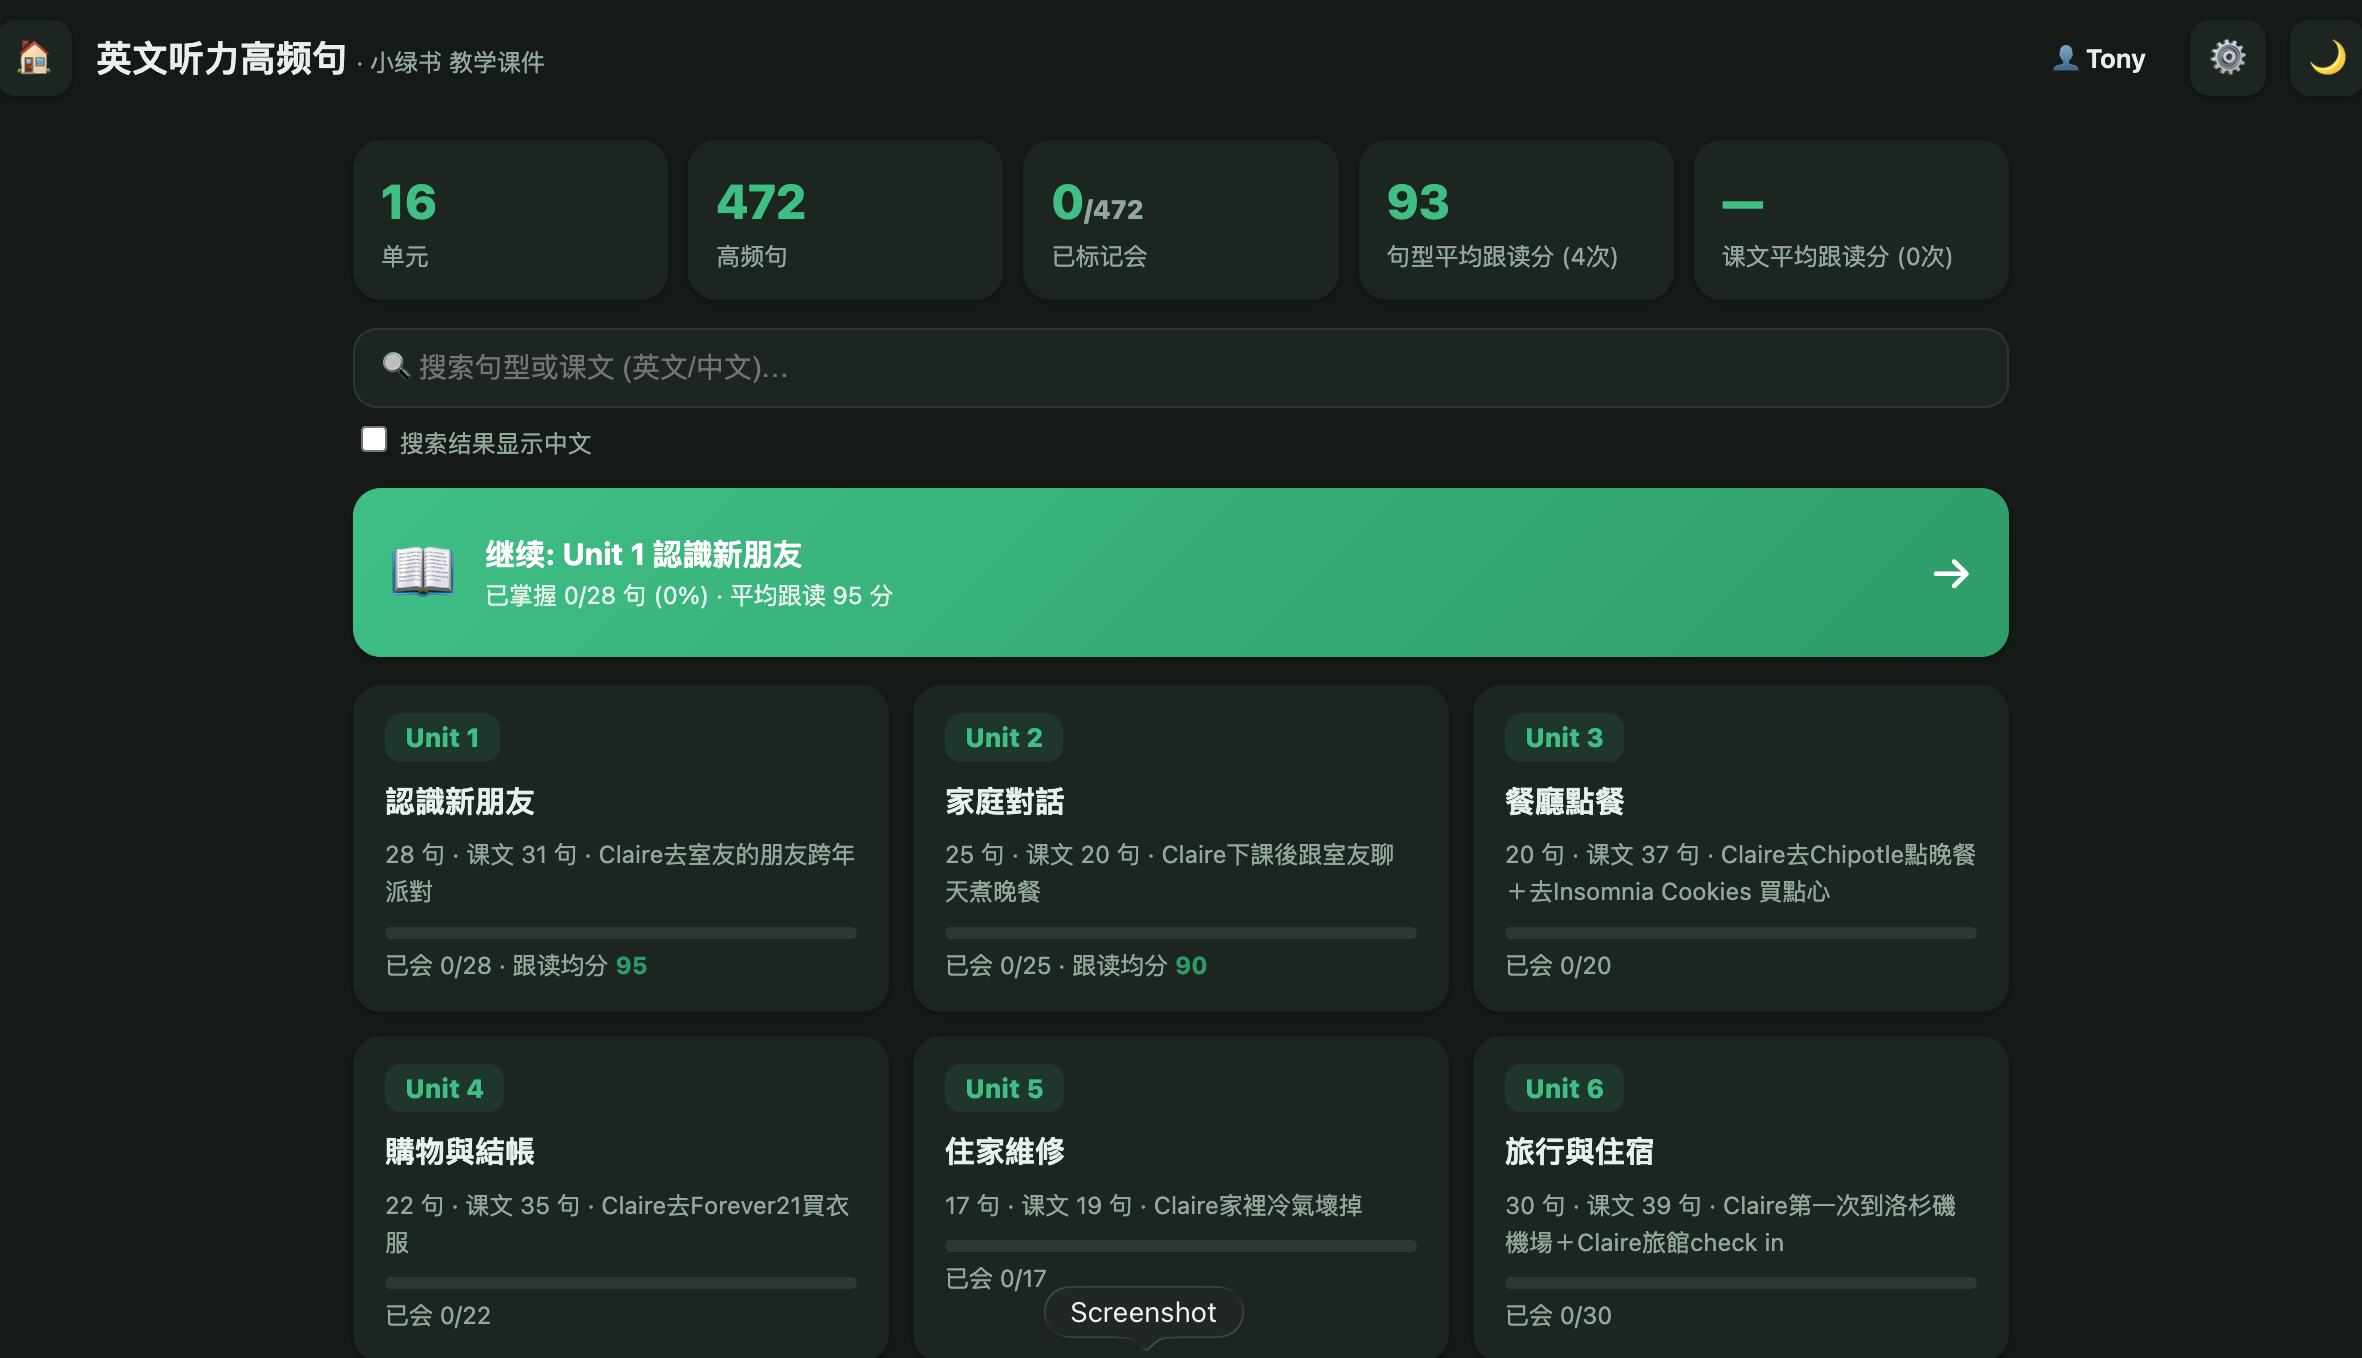Select the 家庭對話 card title

click(1005, 801)
